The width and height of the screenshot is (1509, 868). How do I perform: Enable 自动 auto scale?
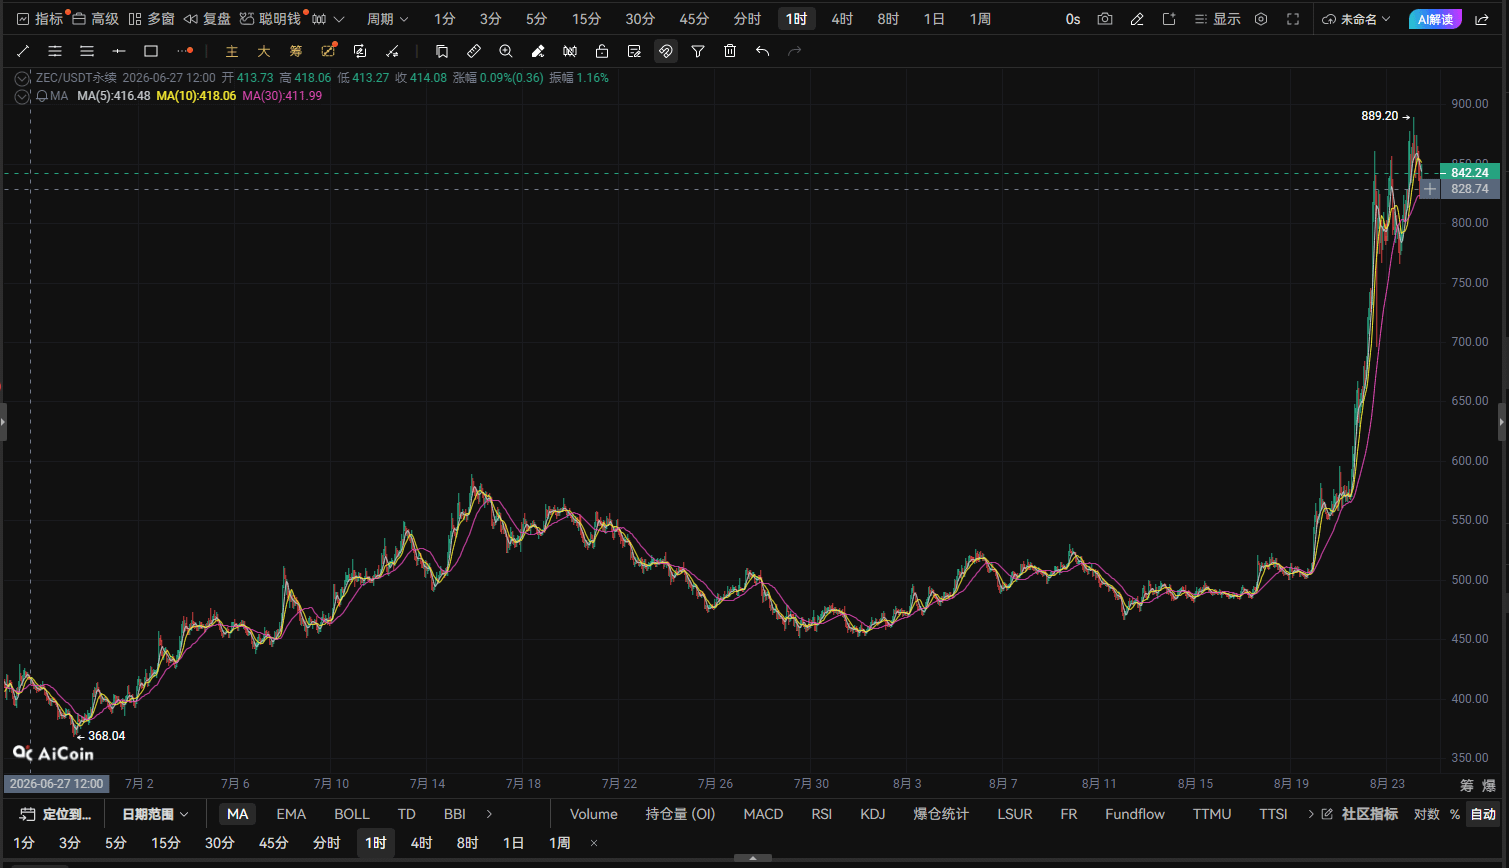click(x=1483, y=814)
